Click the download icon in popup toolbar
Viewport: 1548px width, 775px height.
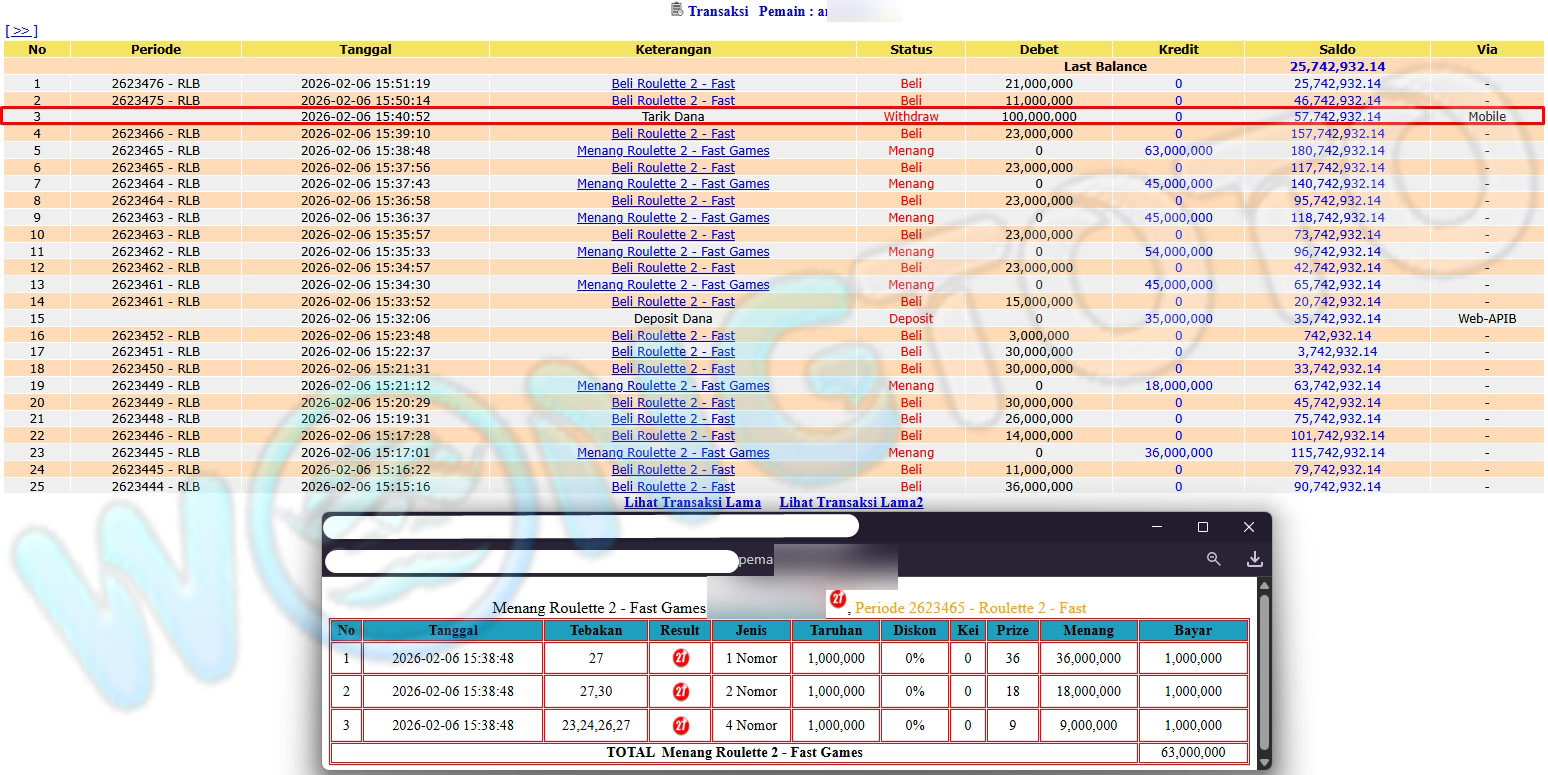pos(1254,559)
